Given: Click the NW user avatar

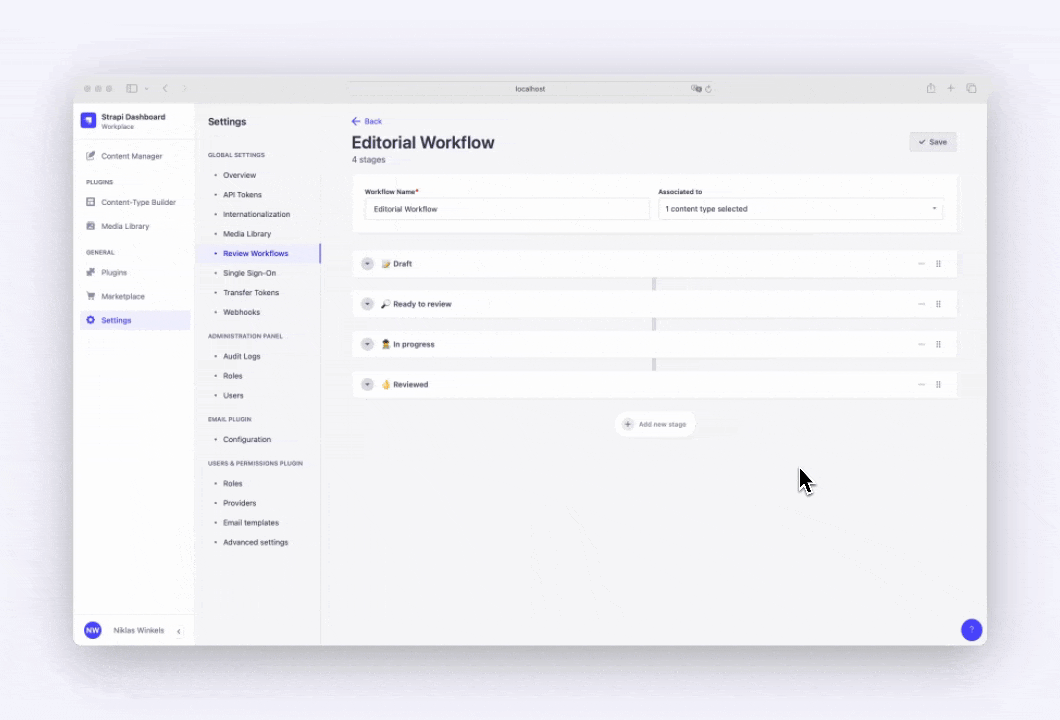Looking at the screenshot, I should coord(93,630).
